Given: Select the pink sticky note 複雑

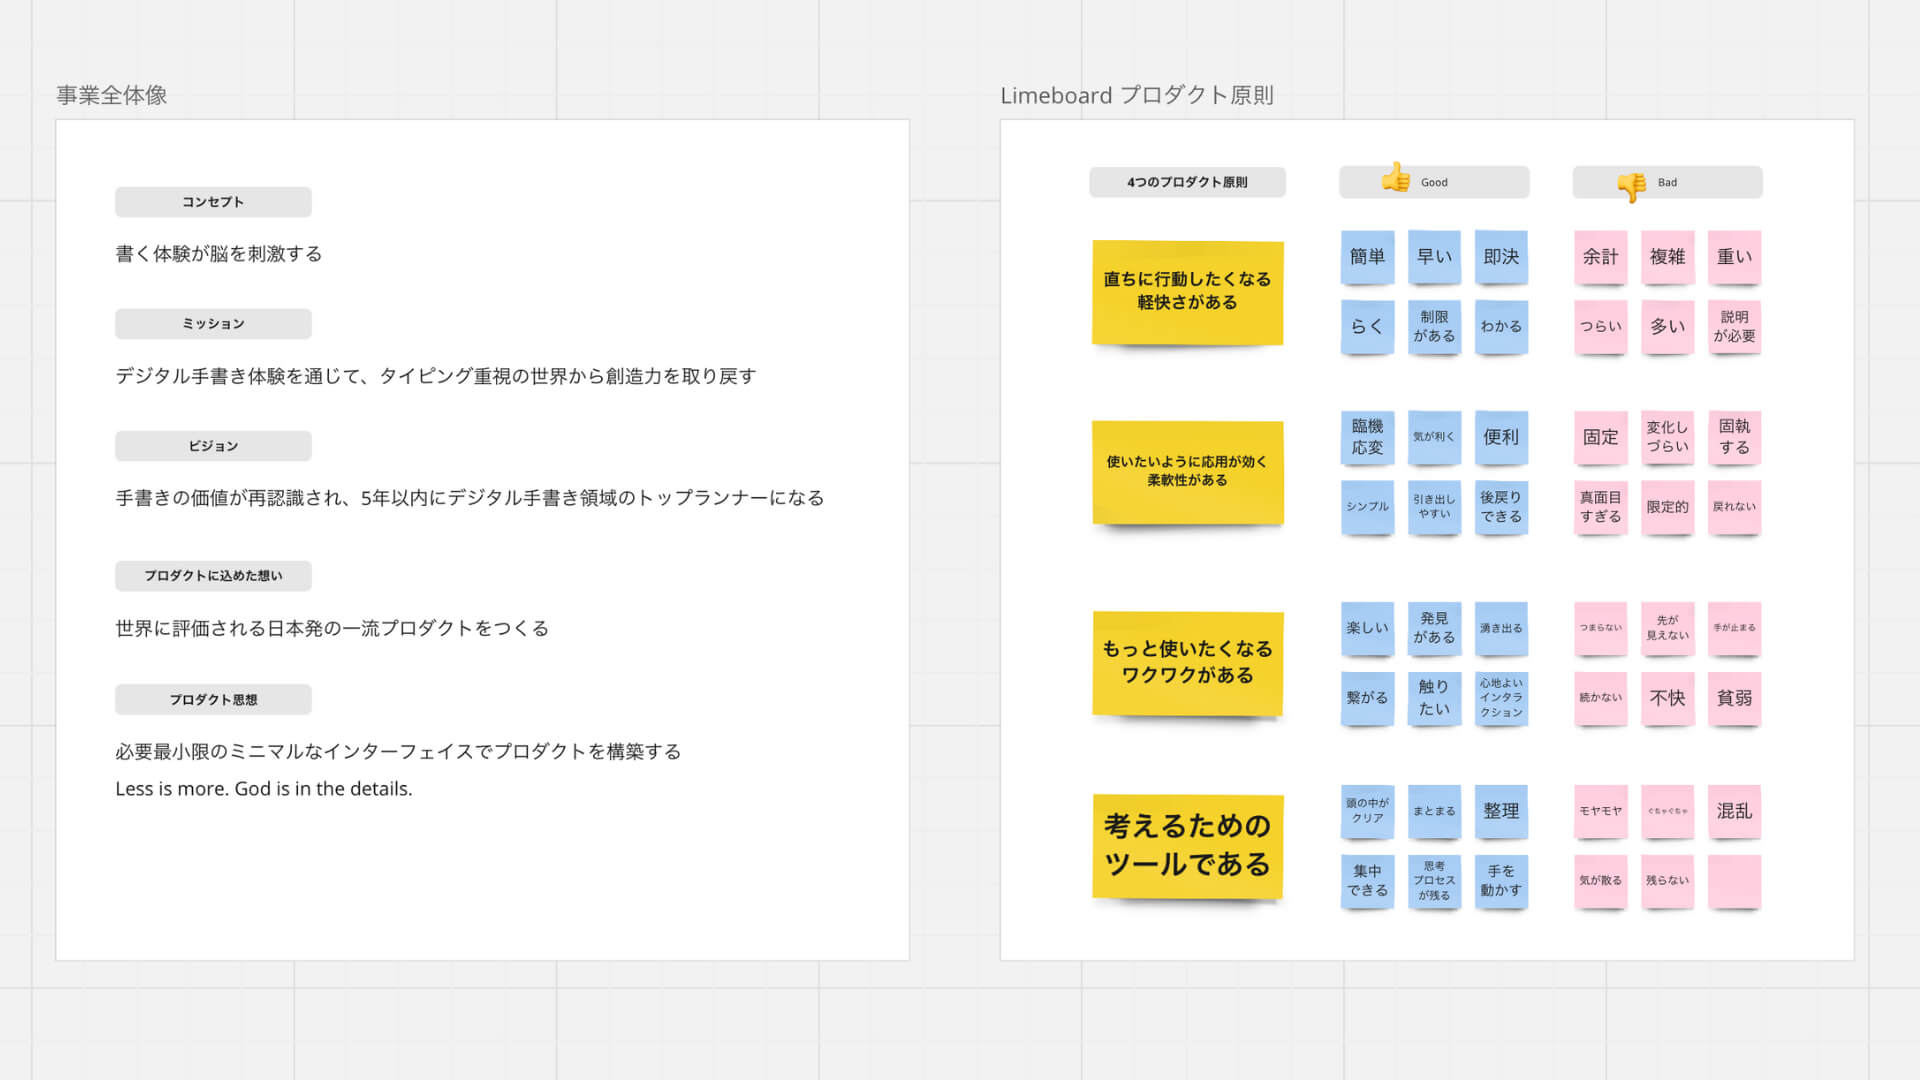Looking at the screenshot, I should coord(1668,257).
